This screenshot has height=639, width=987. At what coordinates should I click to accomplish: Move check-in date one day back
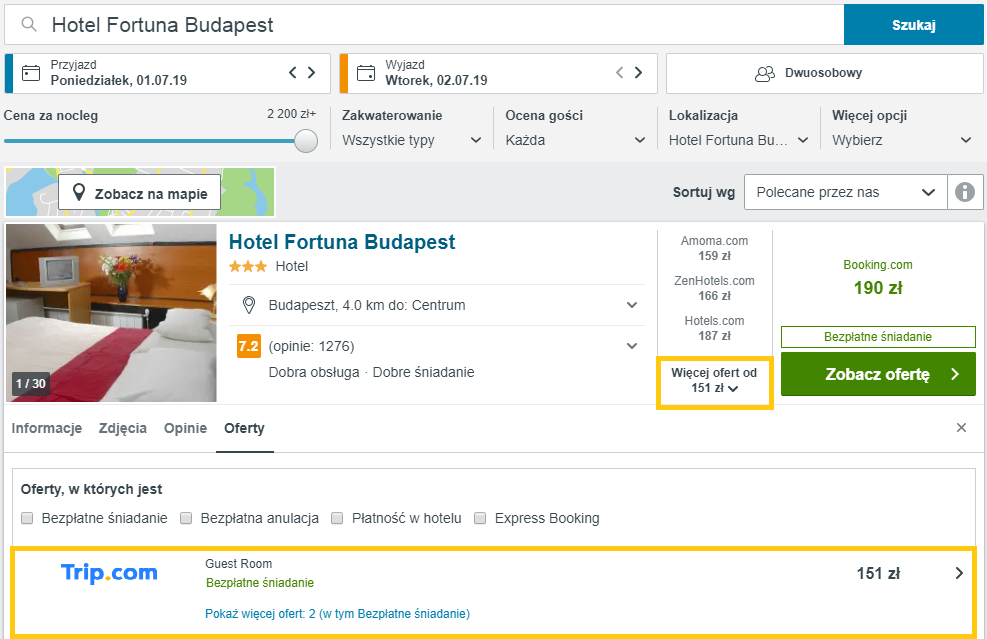click(x=293, y=72)
